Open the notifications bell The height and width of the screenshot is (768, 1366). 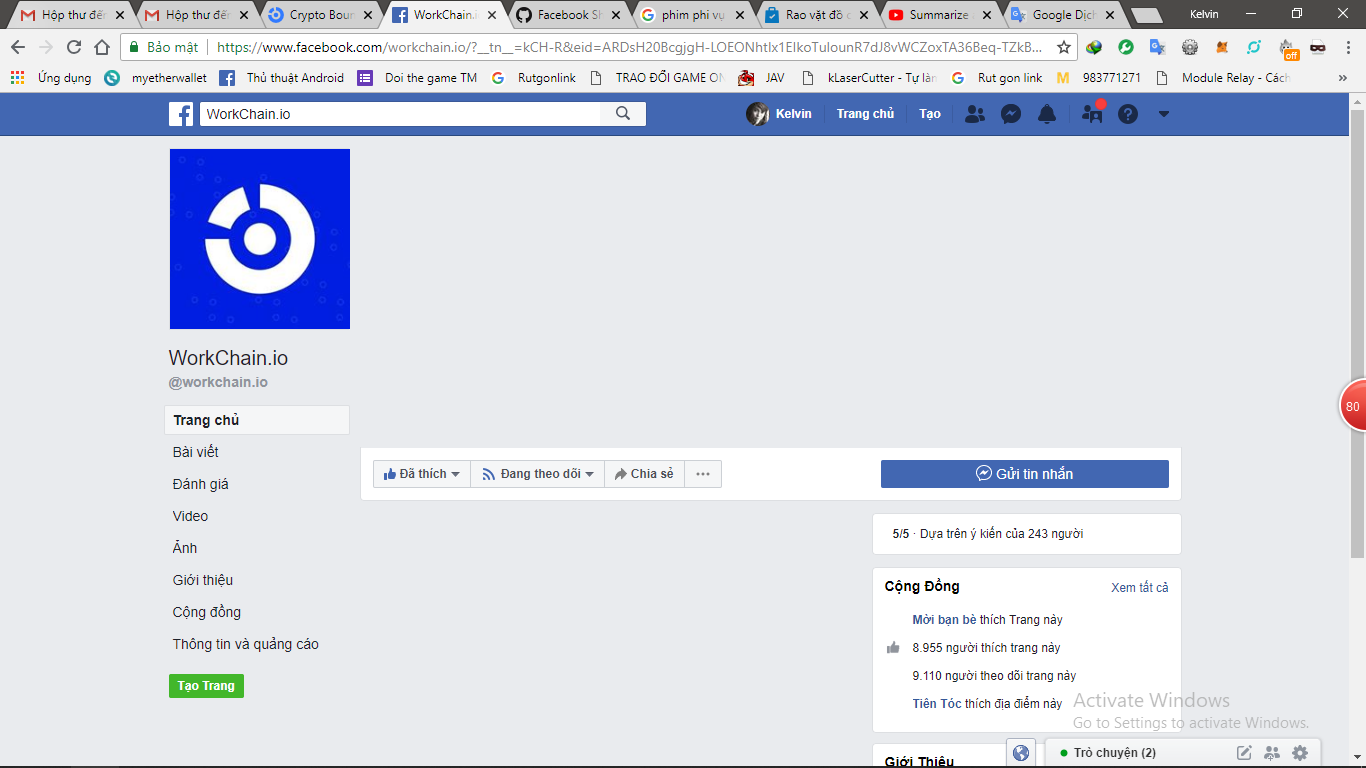(x=1047, y=114)
